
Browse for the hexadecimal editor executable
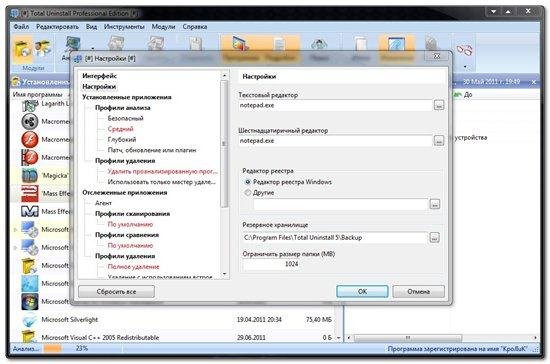pos(439,141)
